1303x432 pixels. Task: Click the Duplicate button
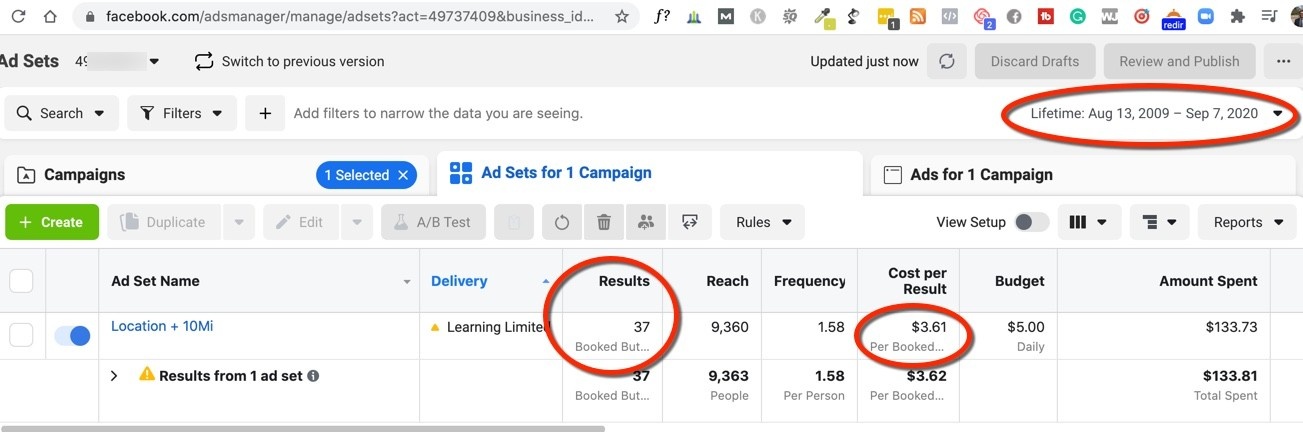(x=164, y=222)
